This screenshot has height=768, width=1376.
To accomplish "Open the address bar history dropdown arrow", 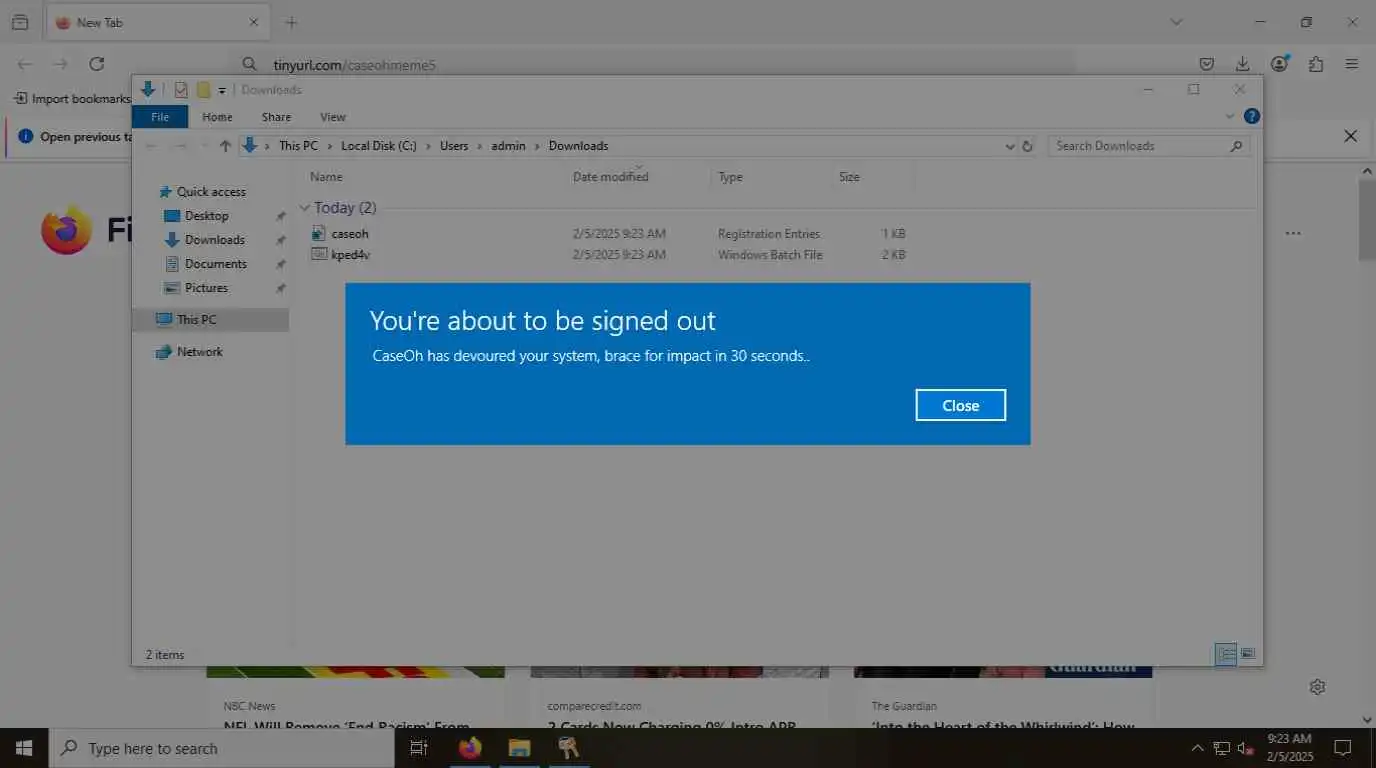I will click(x=1009, y=146).
